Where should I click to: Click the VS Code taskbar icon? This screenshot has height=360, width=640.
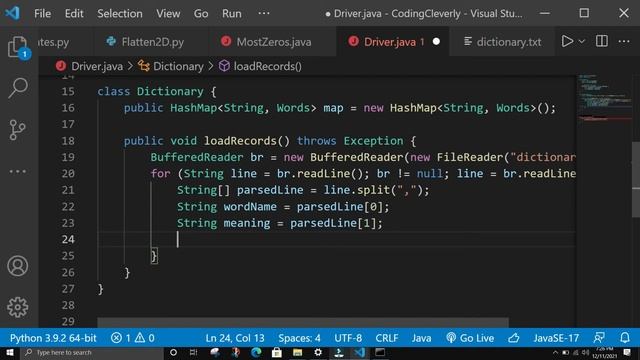tap(359, 353)
